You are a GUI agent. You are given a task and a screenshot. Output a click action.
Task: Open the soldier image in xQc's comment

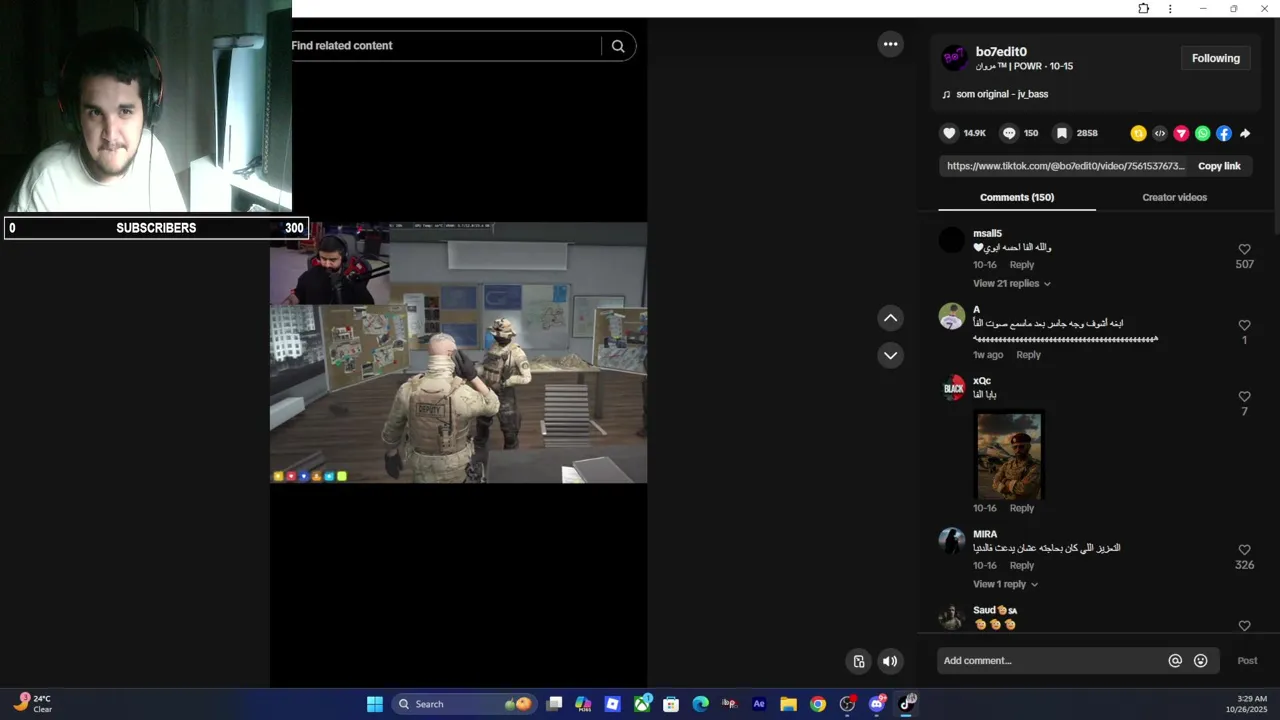click(1009, 455)
